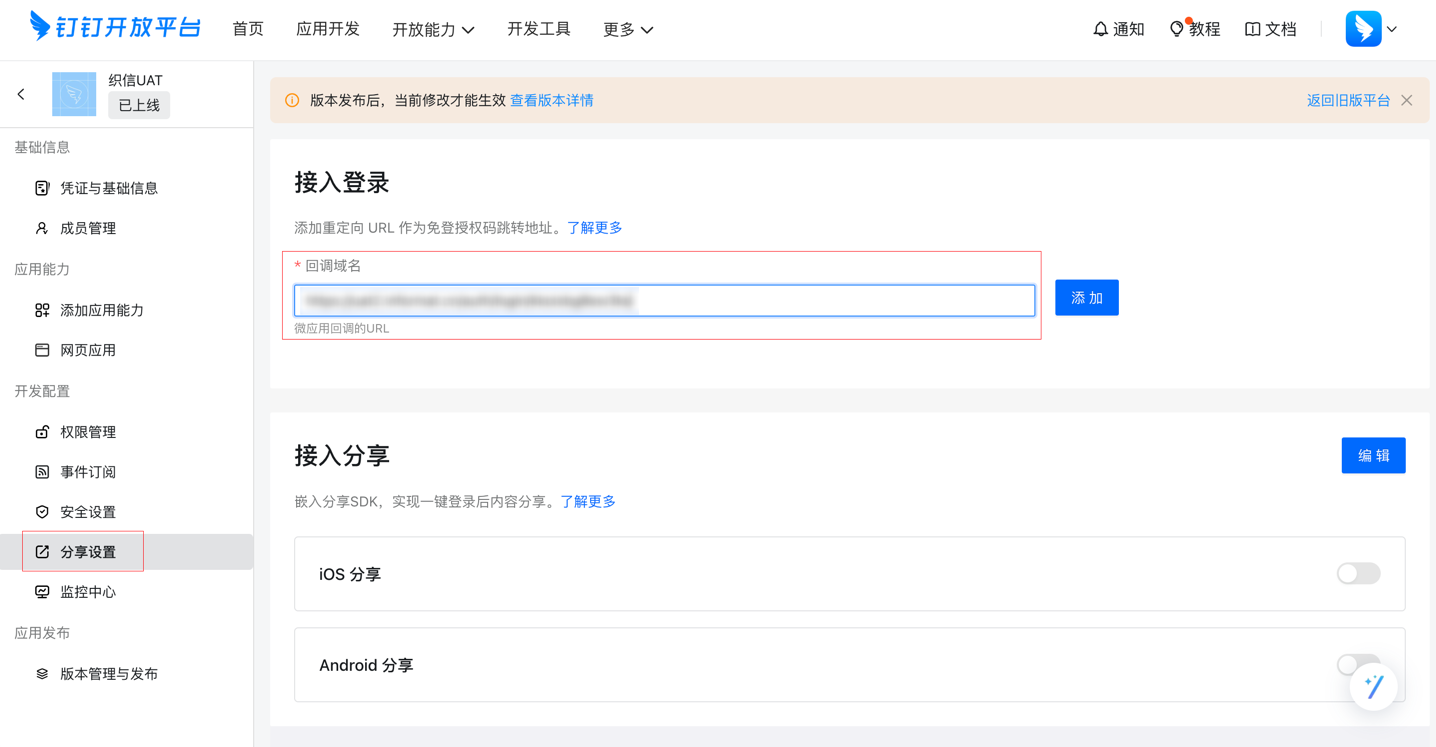Expand the 更多 menu in top navigation
The height and width of the screenshot is (747, 1436).
[628, 30]
